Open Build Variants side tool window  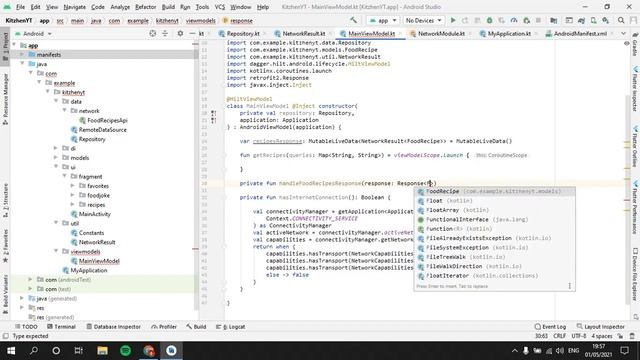5,293
